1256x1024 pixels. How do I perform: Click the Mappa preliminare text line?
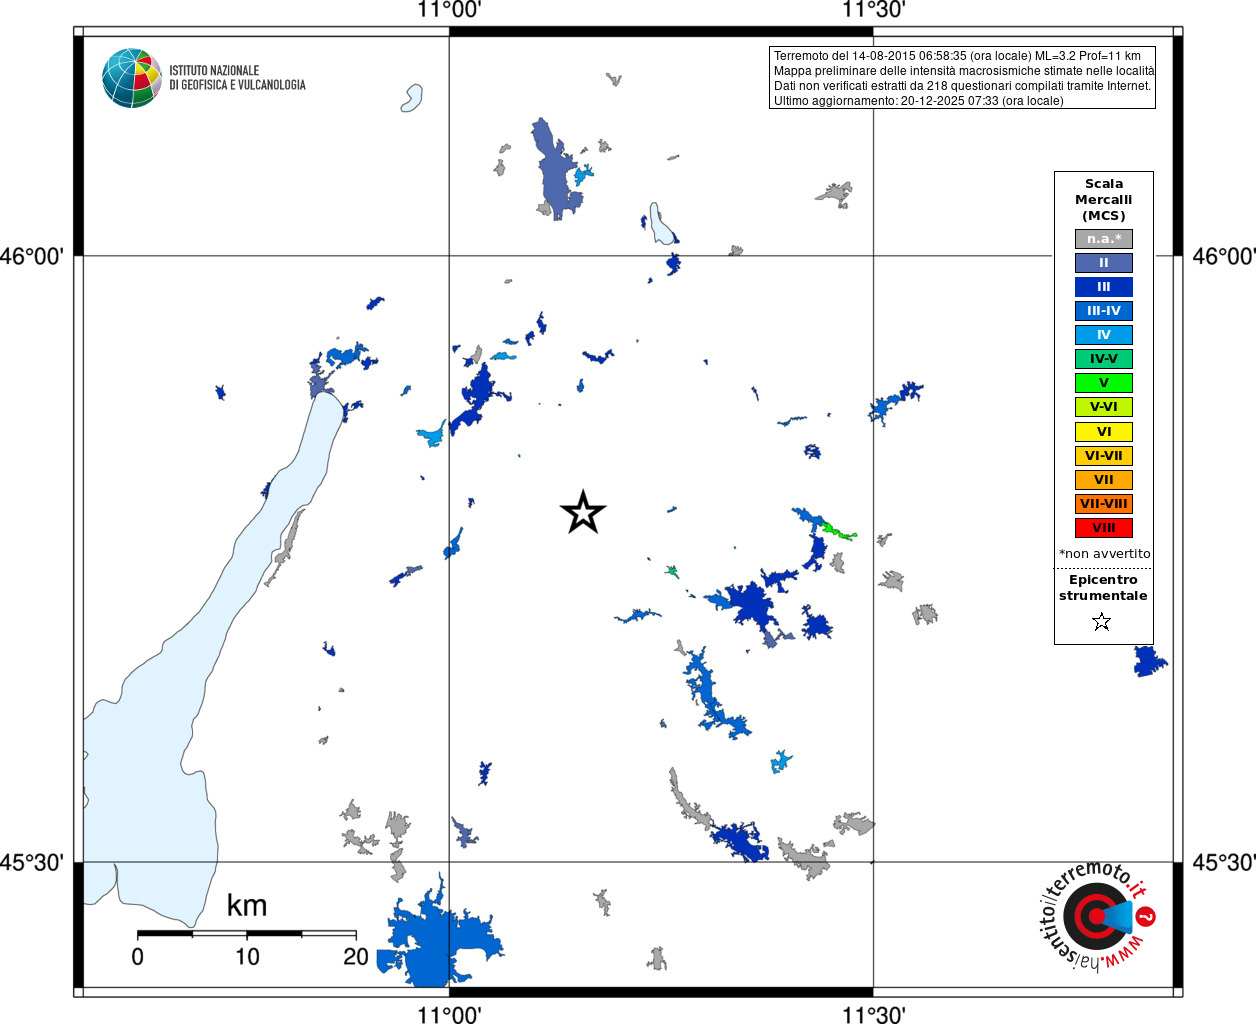964,71
